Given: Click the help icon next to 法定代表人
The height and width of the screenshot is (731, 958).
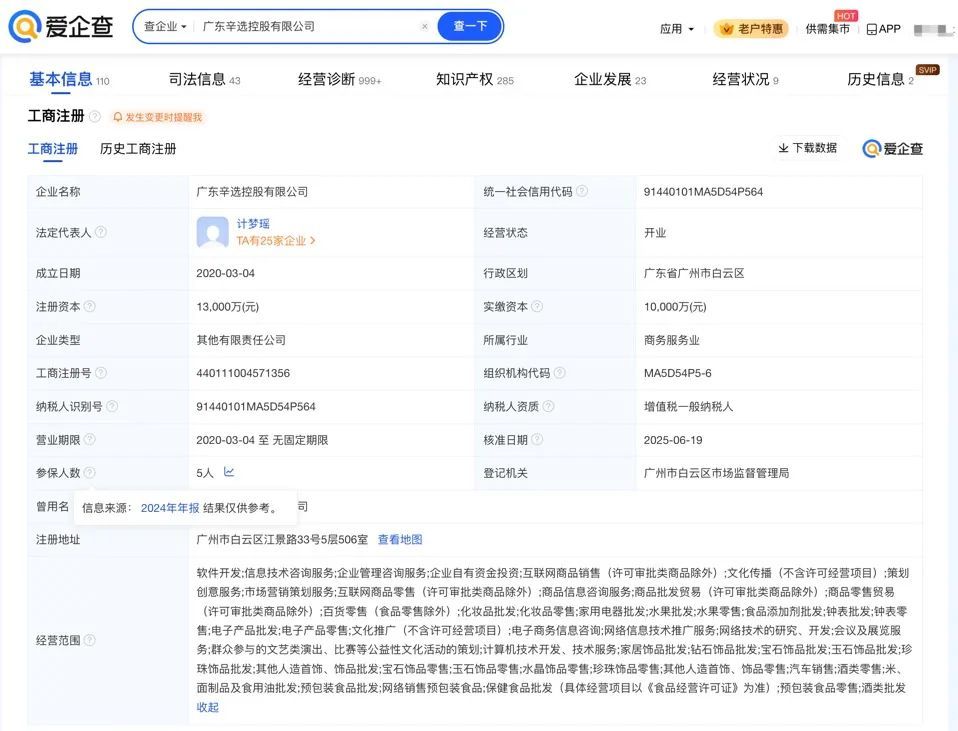Looking at the screenshot, I should click(x=101, y=232).
